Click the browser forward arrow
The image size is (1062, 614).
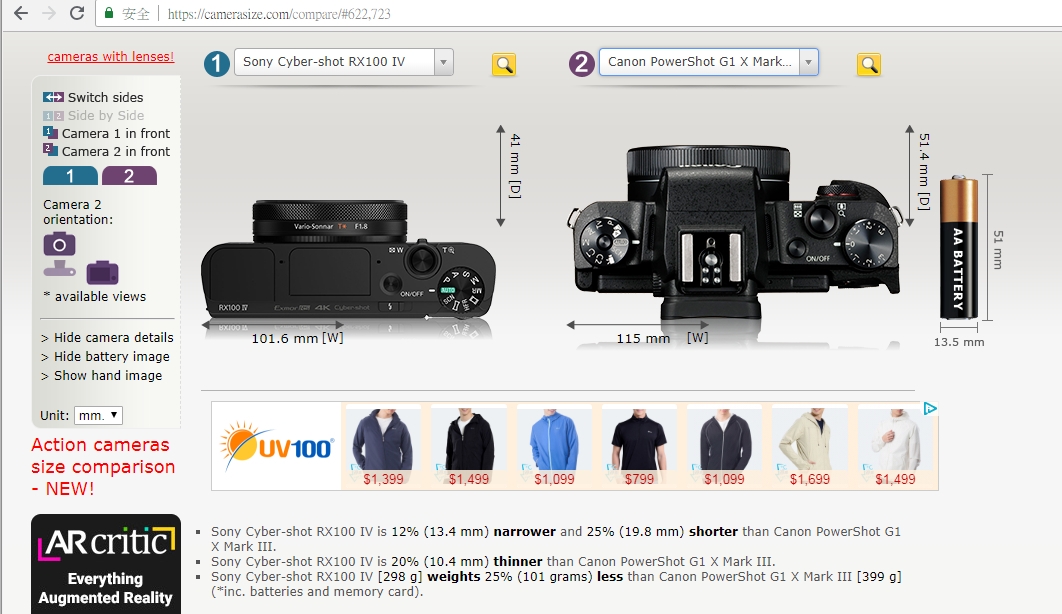pos(49,13)
